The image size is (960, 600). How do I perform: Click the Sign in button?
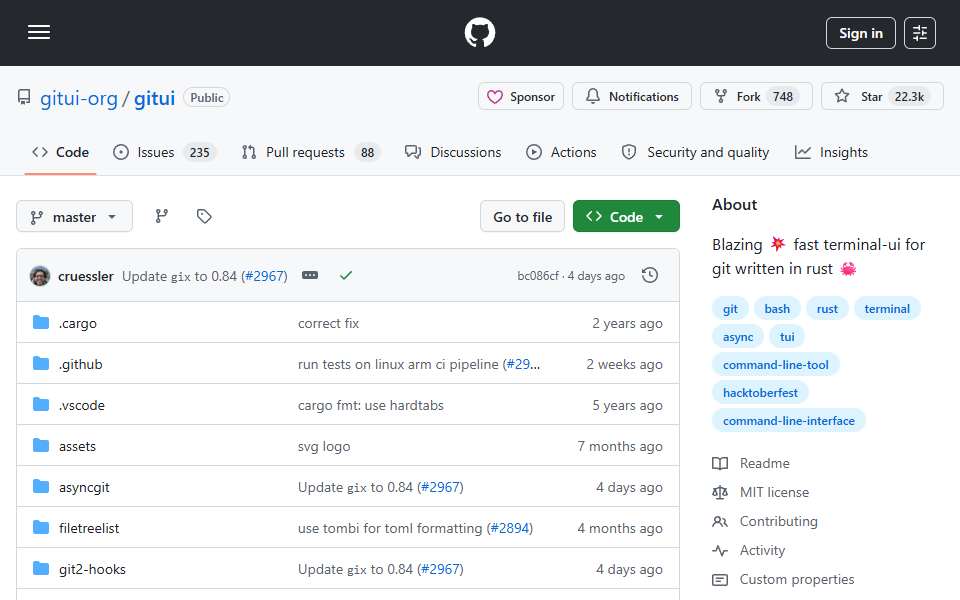(860, 33)
